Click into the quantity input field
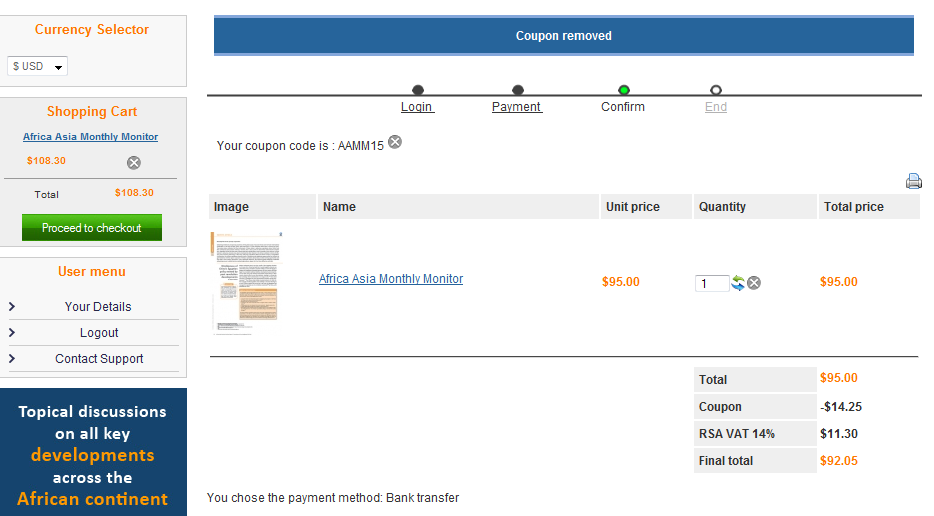Viewport: 934px width, 516px height. coord(711,284)
